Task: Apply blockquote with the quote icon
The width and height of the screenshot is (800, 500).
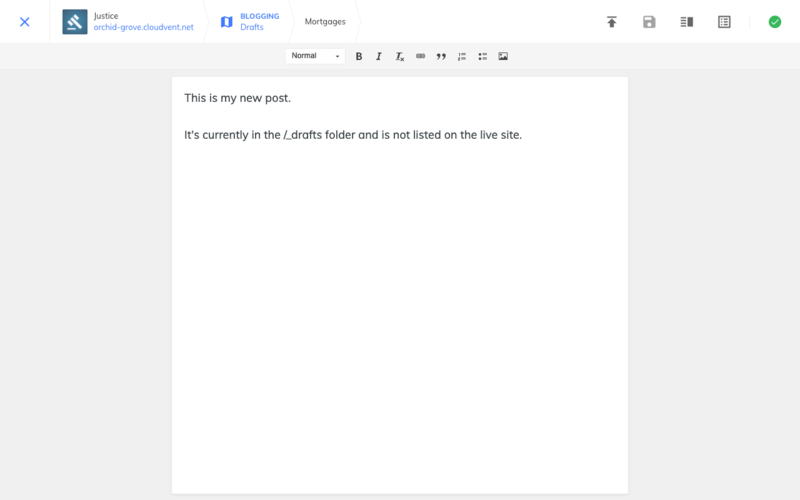Action: coord(441,57)
